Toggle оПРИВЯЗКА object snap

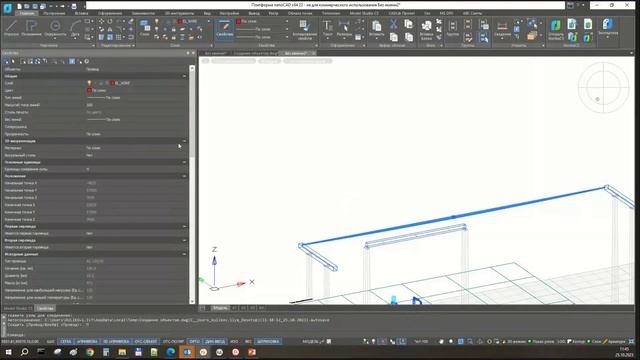coord(87,341)
